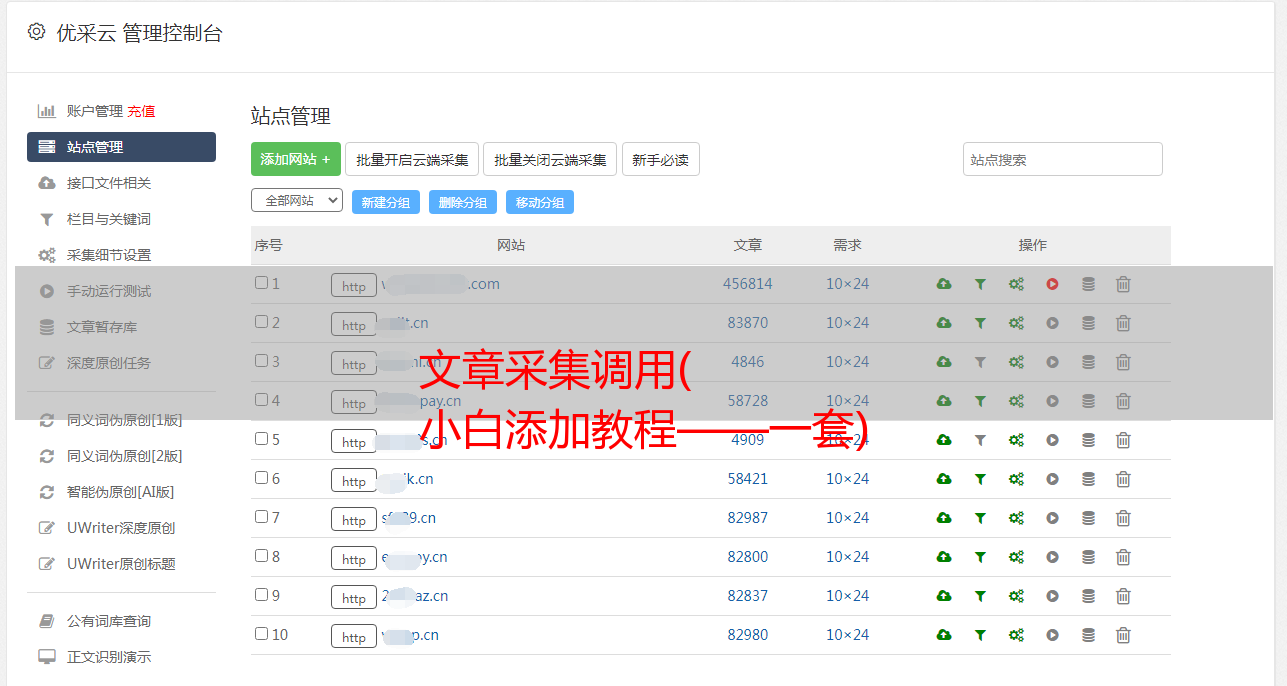Tick the checkbox for site number 5

pyautogui.click(x=261, y=439)
